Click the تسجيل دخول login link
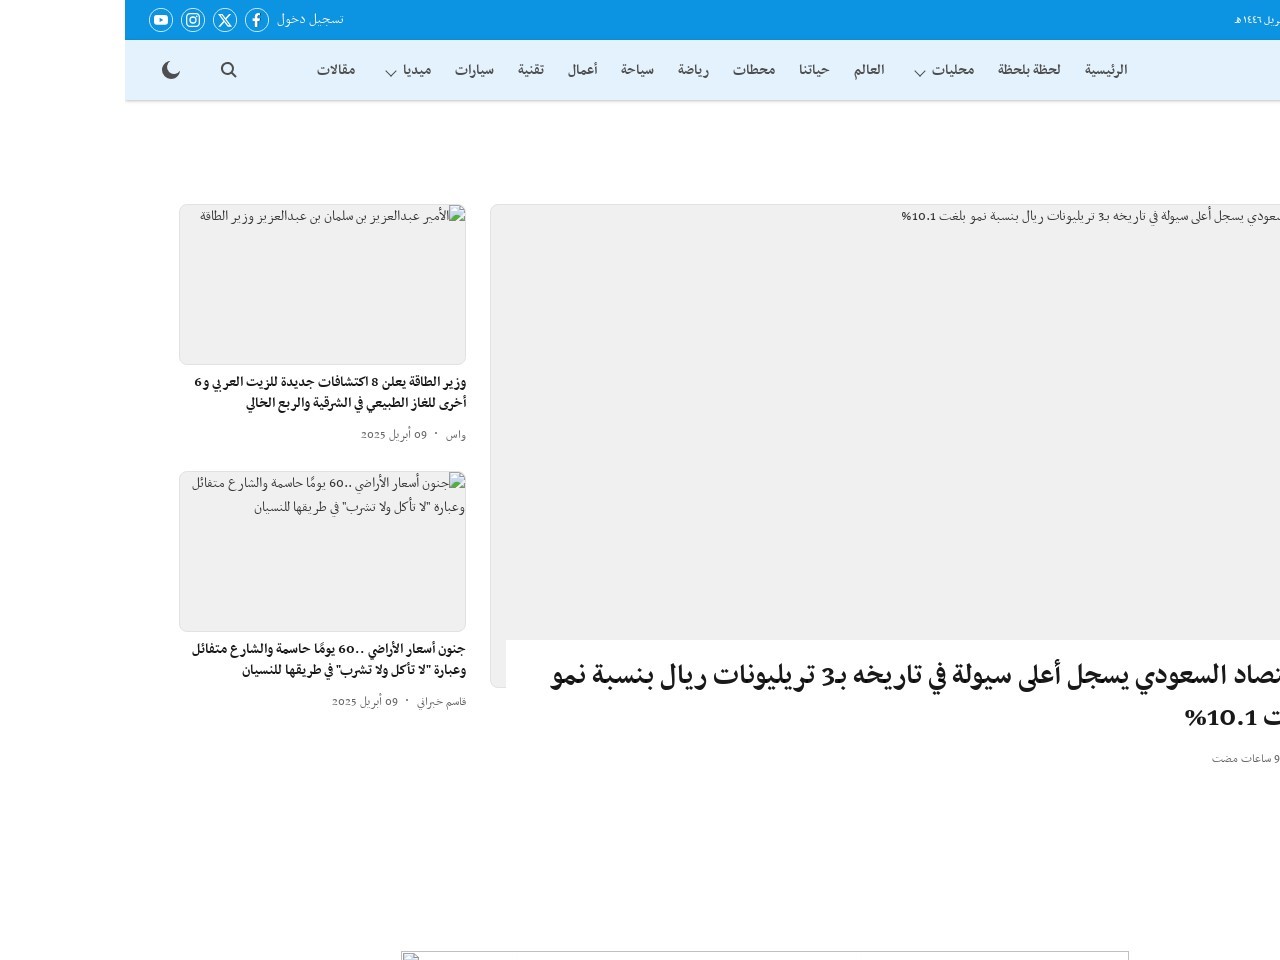The image size is (1280, 960). (x=310, y=19)
